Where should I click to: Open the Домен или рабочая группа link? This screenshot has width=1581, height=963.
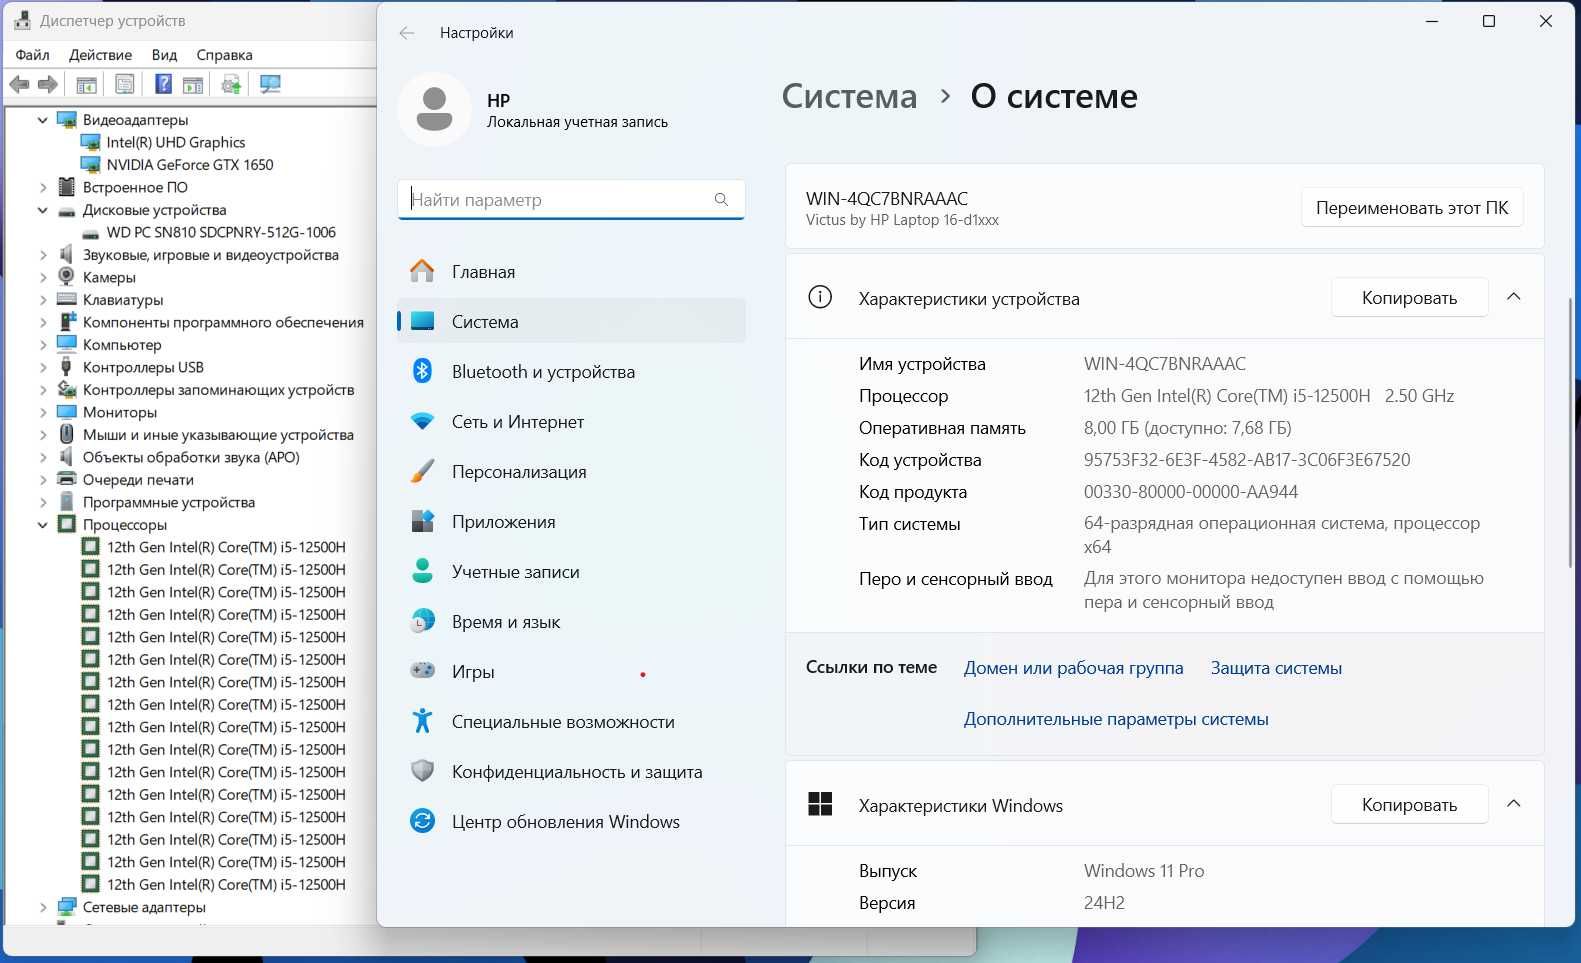click(x=1073, y=668)
